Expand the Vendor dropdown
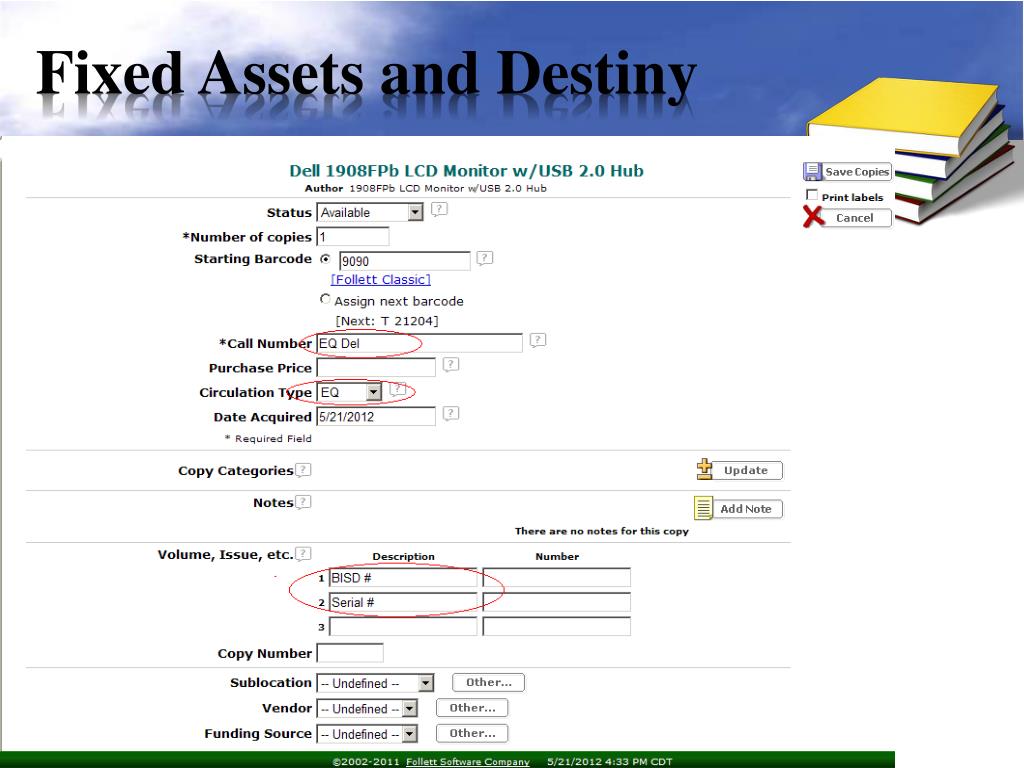 pyautogui.click(x=367, y=709)
